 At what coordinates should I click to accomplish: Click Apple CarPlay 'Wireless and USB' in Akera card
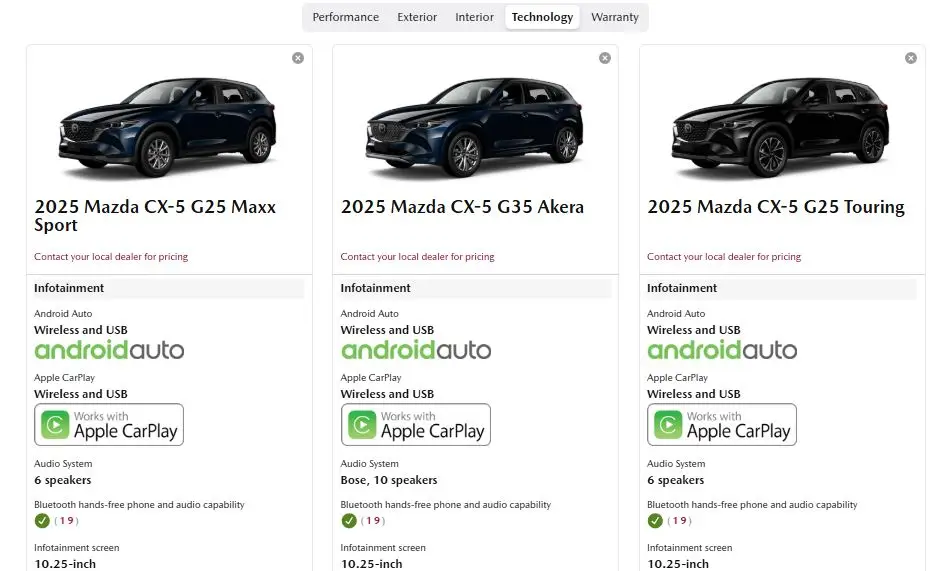pos(387,394)
